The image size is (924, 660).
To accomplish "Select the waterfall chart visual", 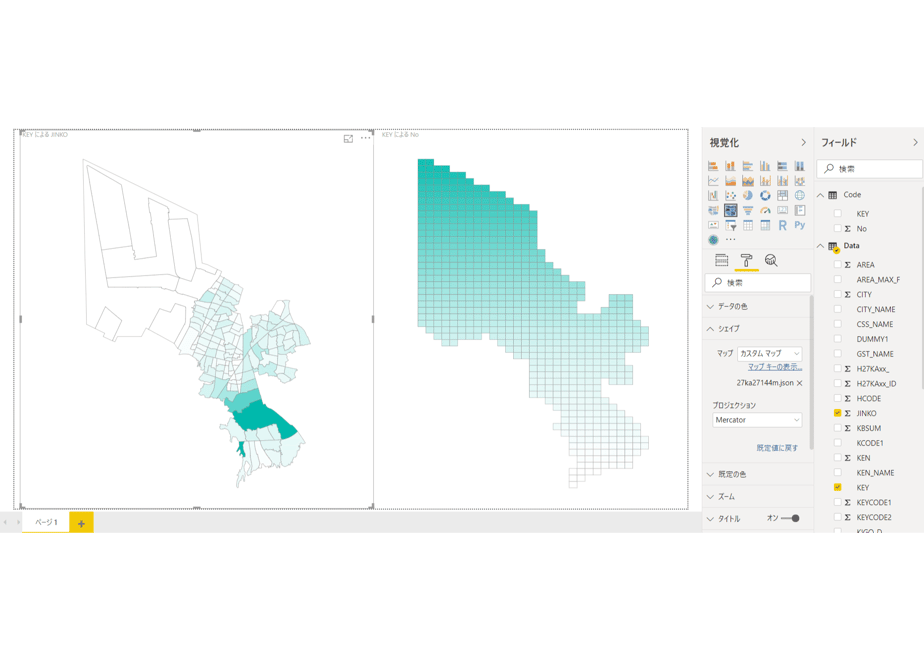I will click(713, 195).
